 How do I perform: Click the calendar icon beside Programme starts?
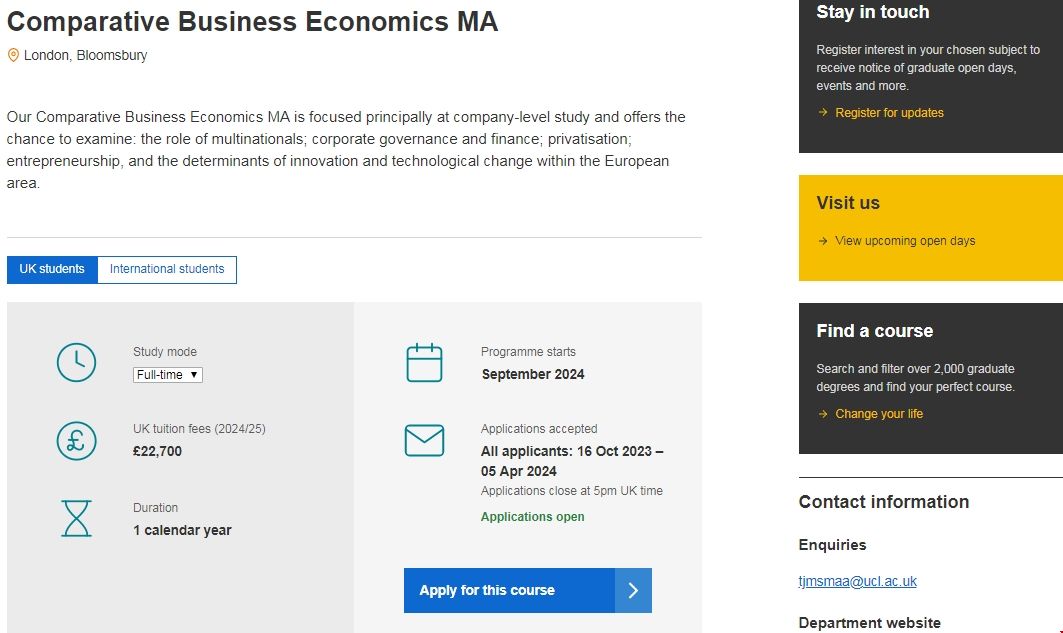[x=424, y=362]
